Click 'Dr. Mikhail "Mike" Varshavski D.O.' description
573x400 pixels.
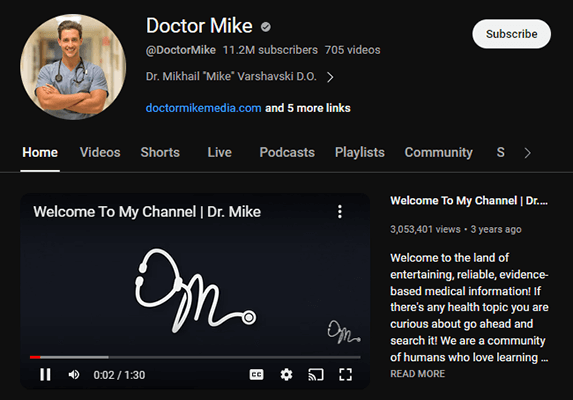click(231, 76)
